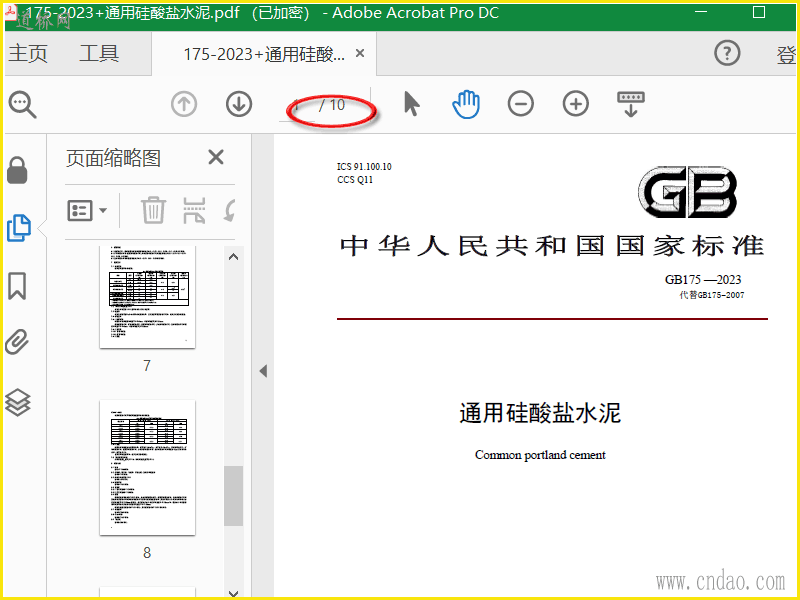Close the 175-2023 document tab

tap(360, 53)
